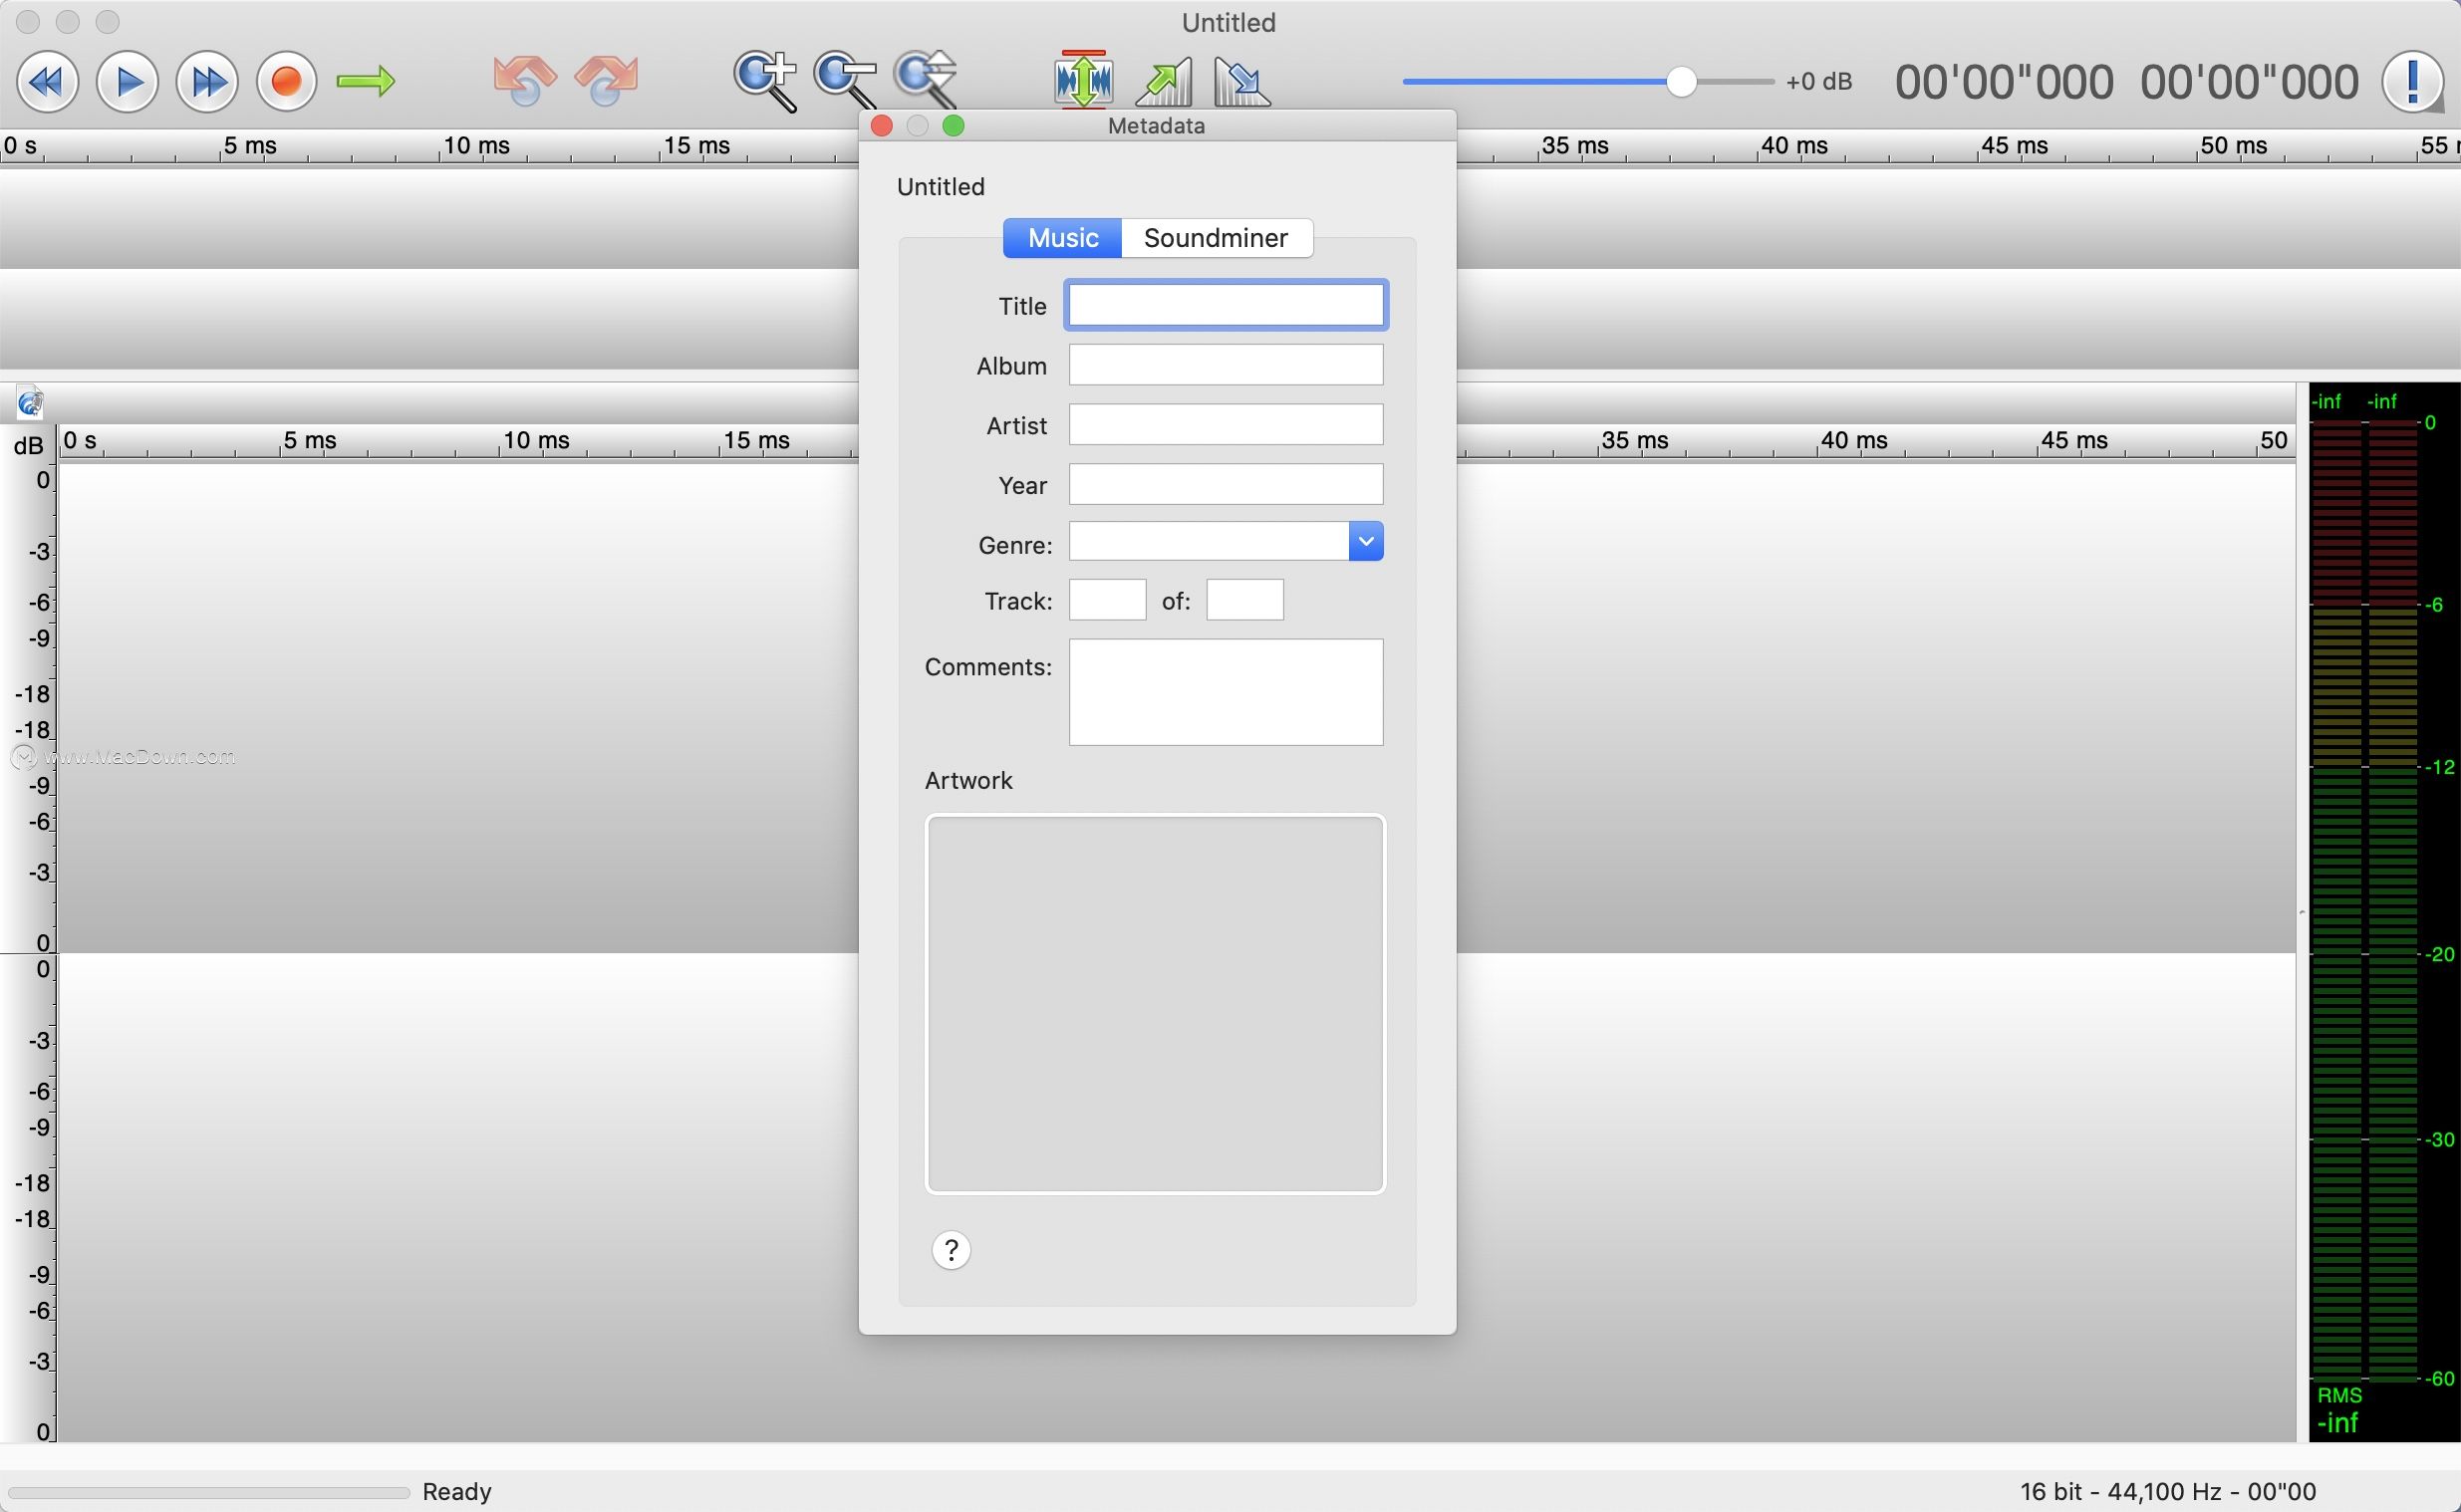Screen dimensions: 2461x1512
Task: Click the Artwork image well
Action: (1155, 1004)
